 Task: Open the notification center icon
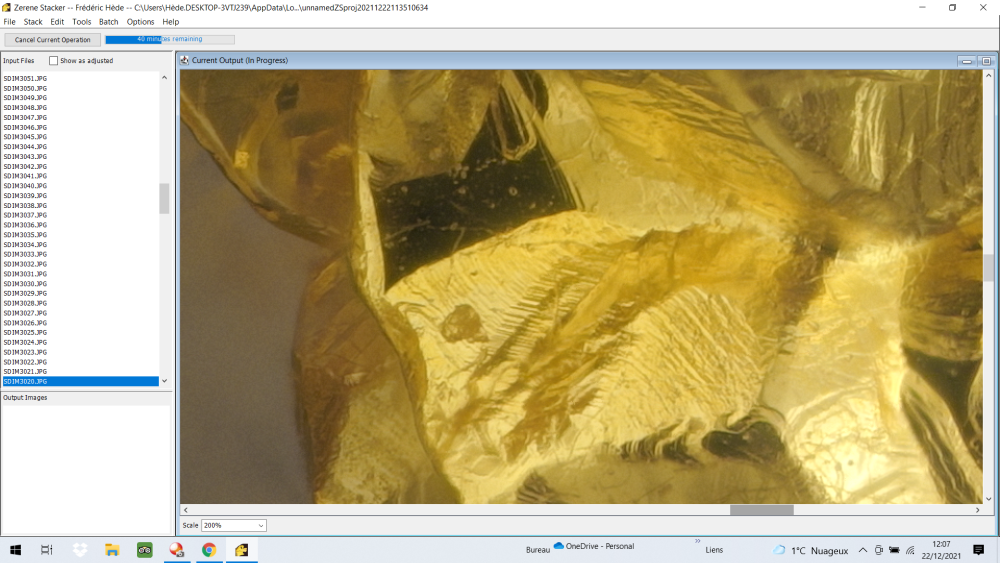(x=978, y=550)
